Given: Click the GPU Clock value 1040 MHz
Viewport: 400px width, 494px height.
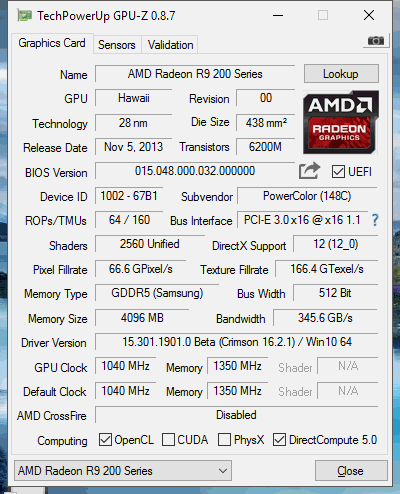Looking at the screenshot, I should coord(125,366).
